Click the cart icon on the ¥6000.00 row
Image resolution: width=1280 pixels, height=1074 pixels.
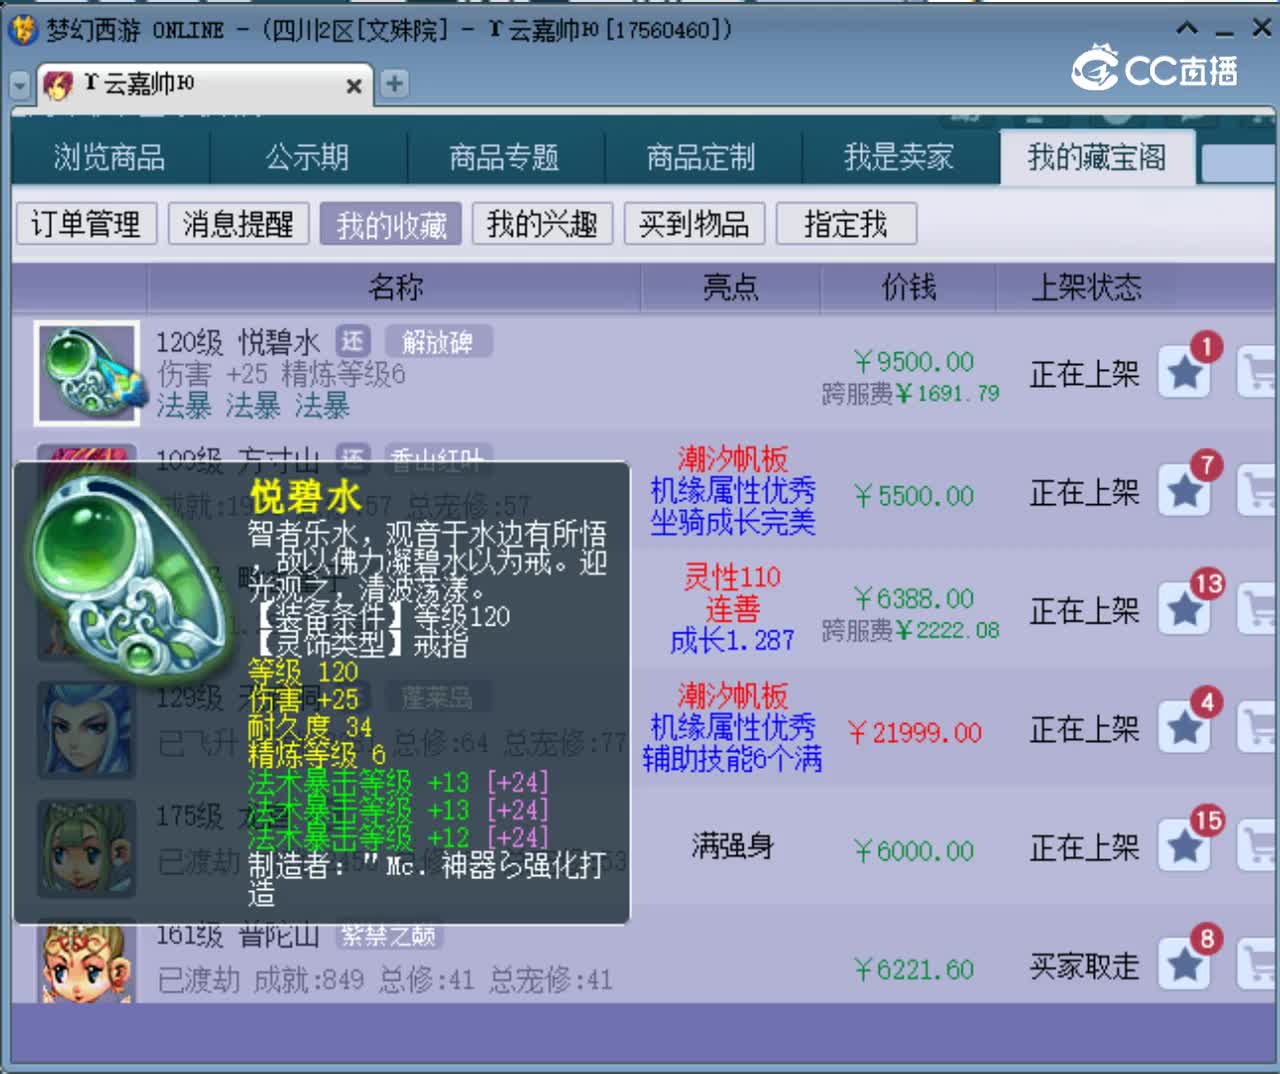[1258, 846]
